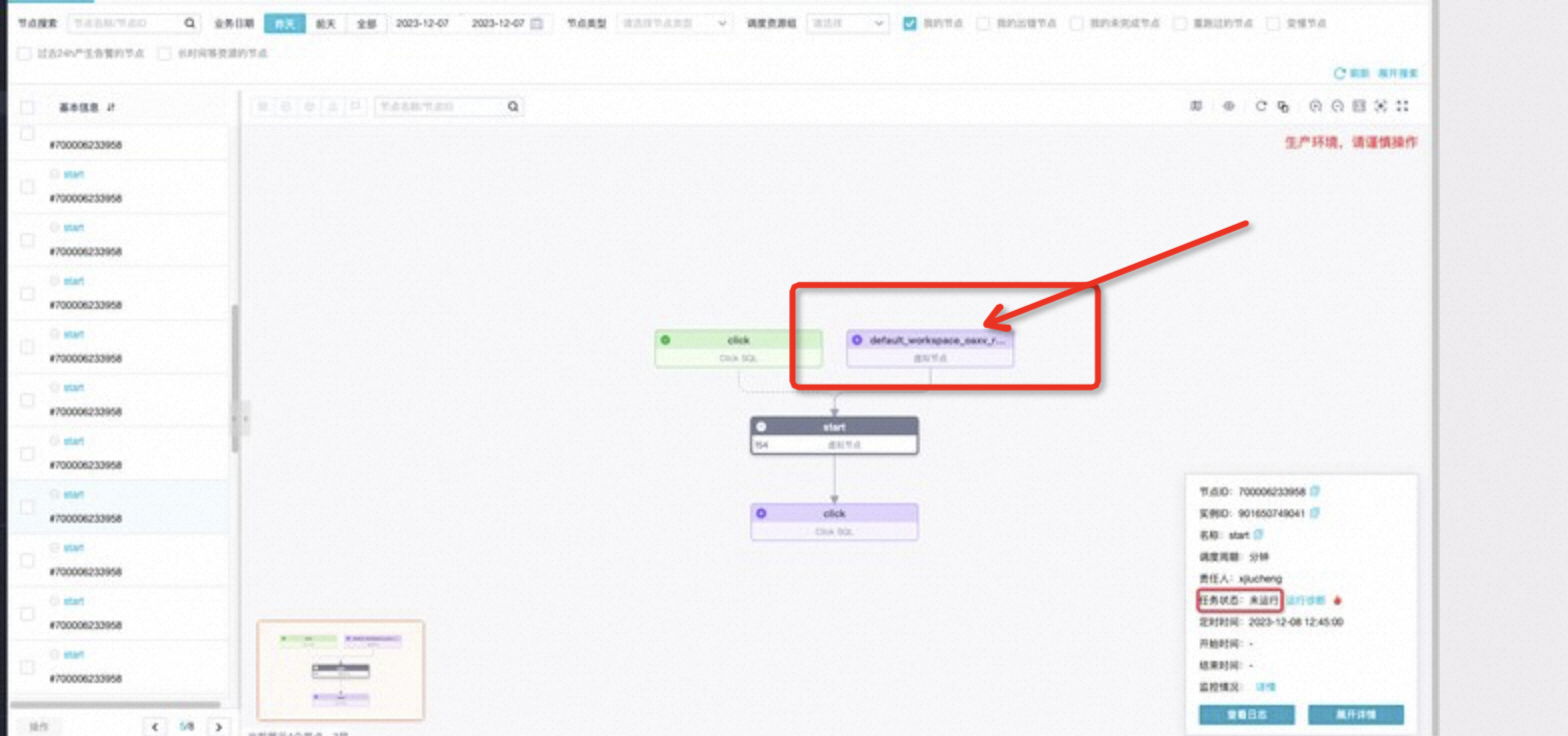Select the green click SQL node
Image resolution: width=1568 pixels, height=736 pixels.
739,349
